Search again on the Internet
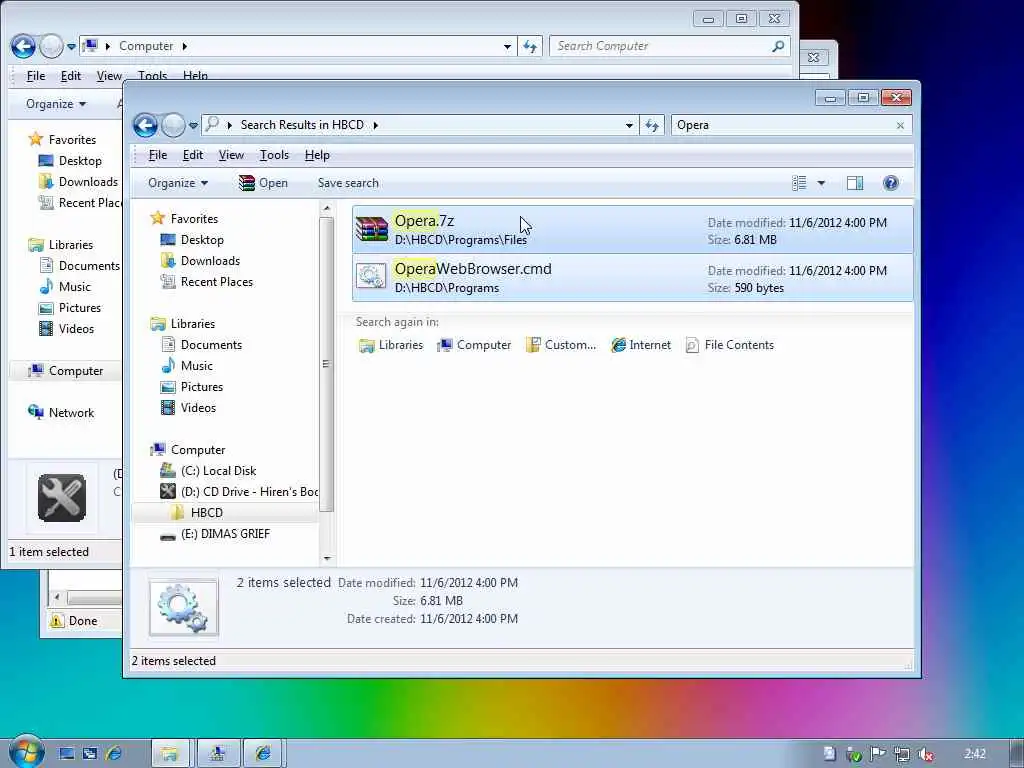 point(641,345)
